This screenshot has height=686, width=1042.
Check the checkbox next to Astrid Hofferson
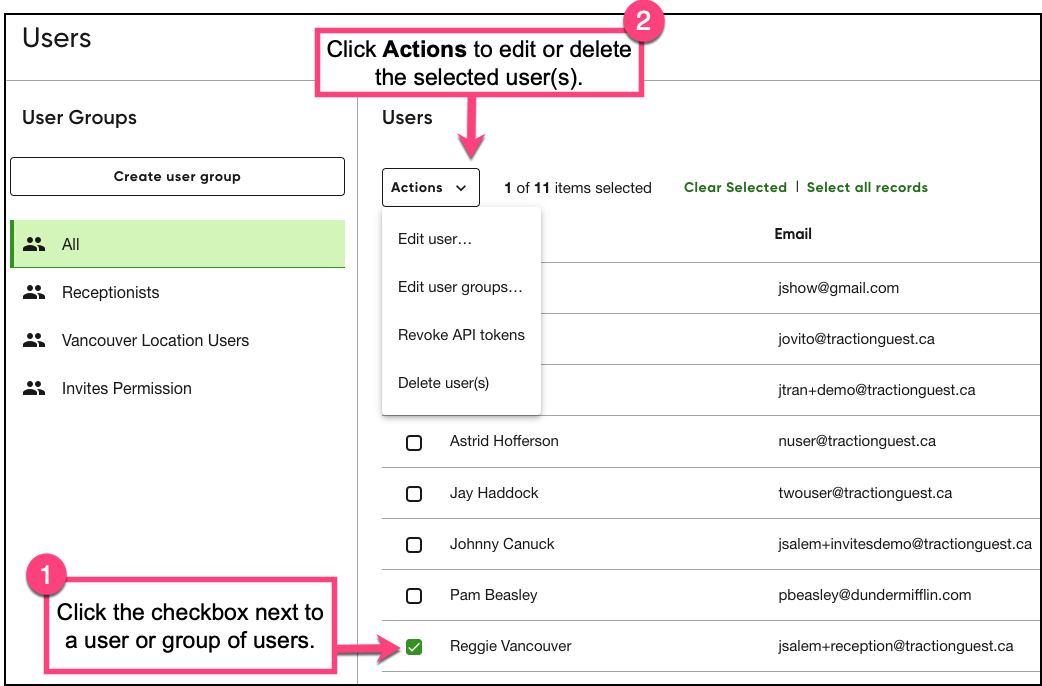tap(414, 442)
